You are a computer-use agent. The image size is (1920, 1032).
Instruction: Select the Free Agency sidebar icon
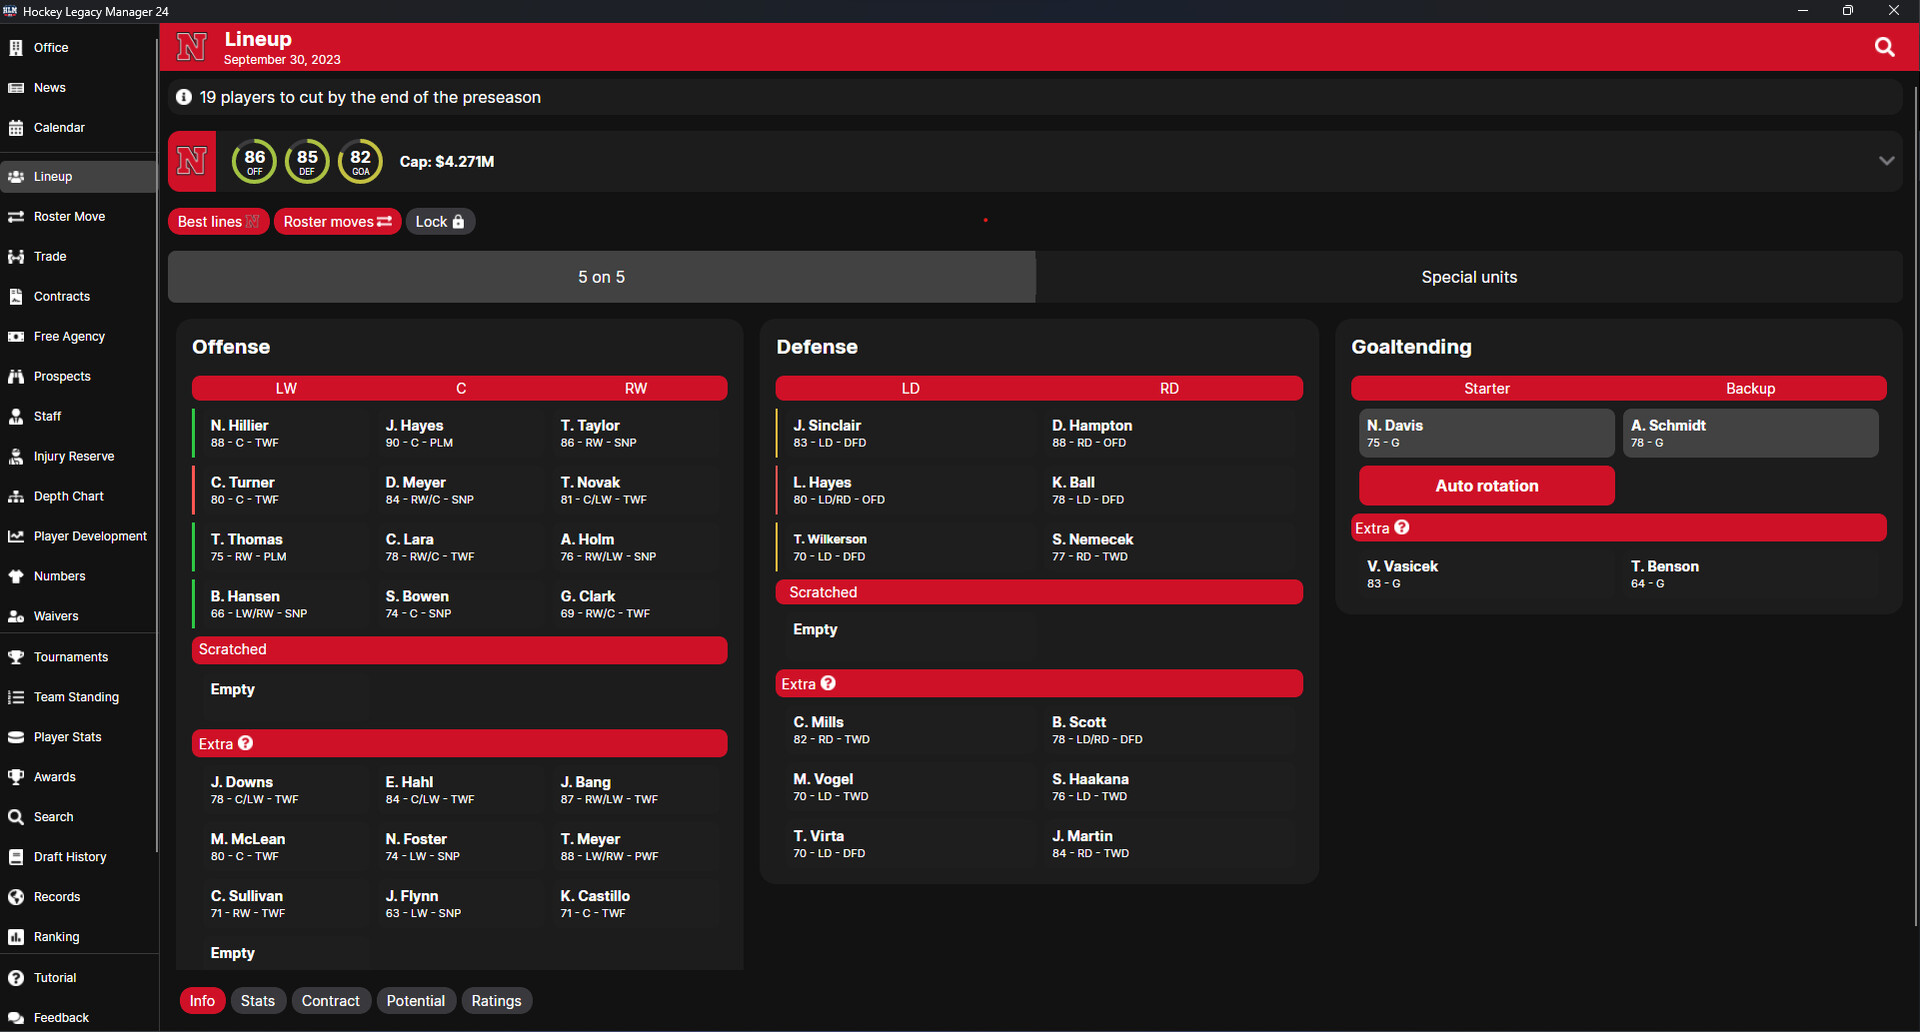[x=16, y=336]
